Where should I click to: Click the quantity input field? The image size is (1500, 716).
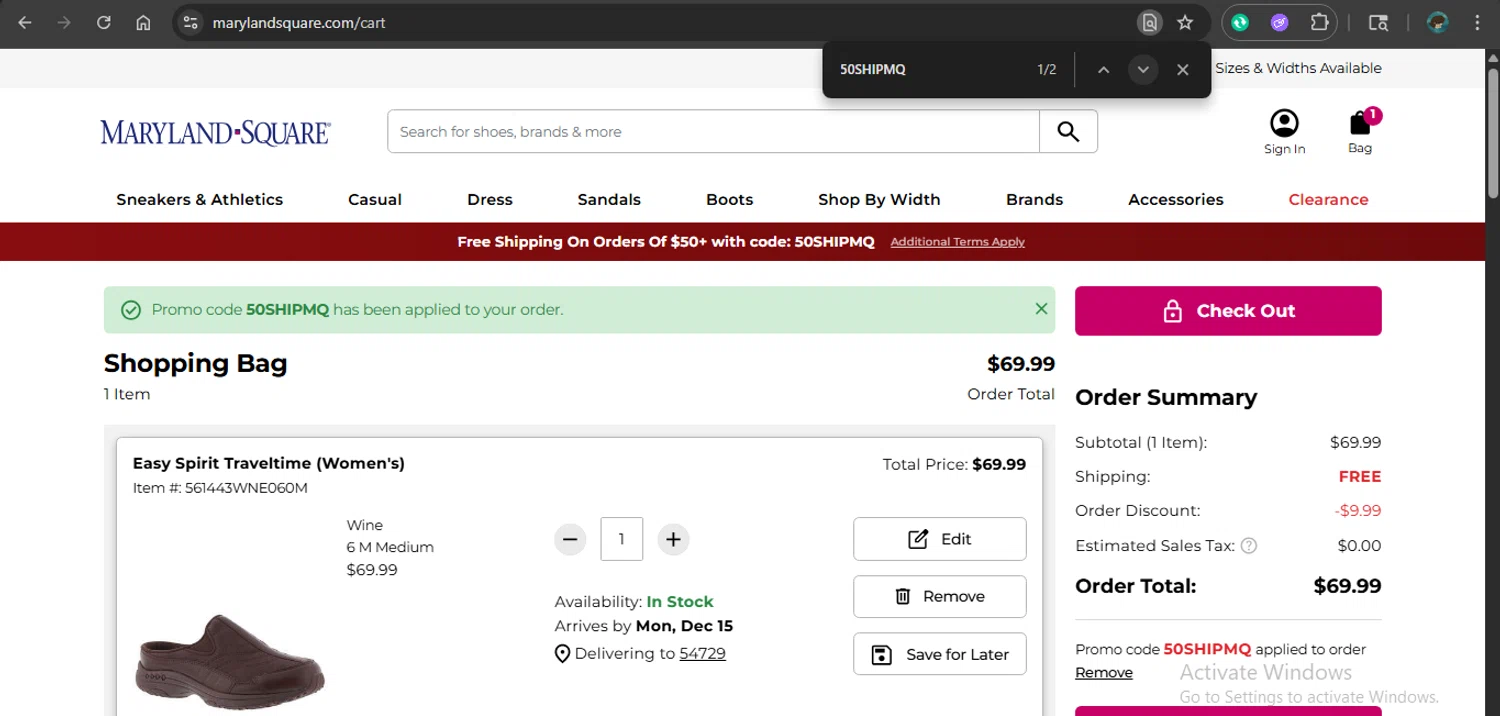(621, 539)
